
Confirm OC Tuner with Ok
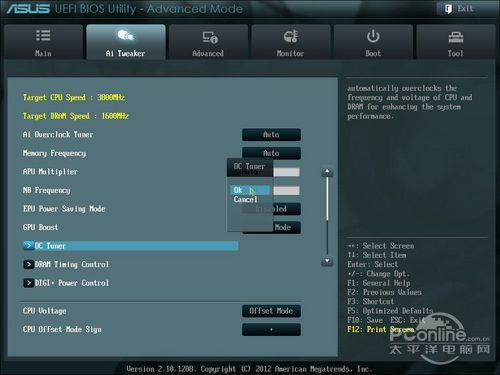250,190
